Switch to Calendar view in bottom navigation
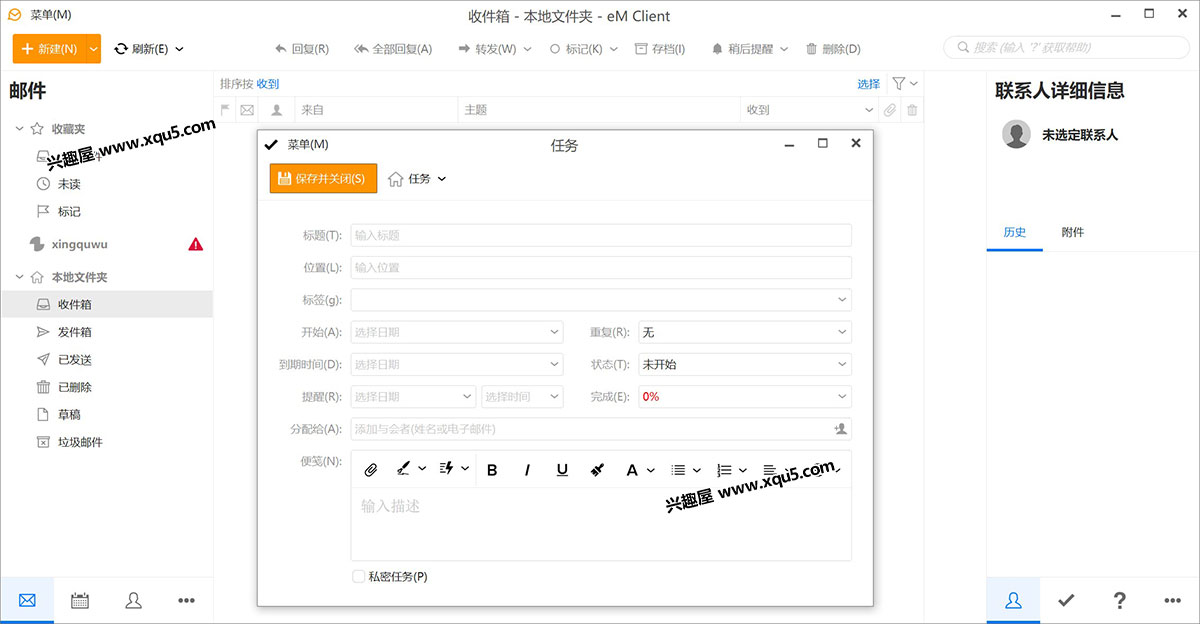 pos(80,600)
